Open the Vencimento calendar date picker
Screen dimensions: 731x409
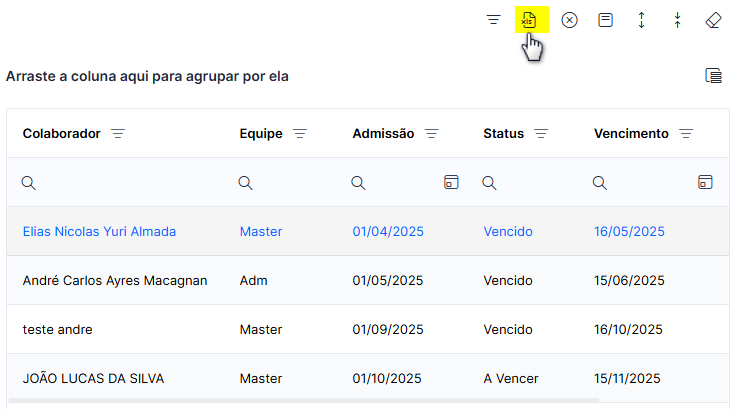[x=705, y=182]
